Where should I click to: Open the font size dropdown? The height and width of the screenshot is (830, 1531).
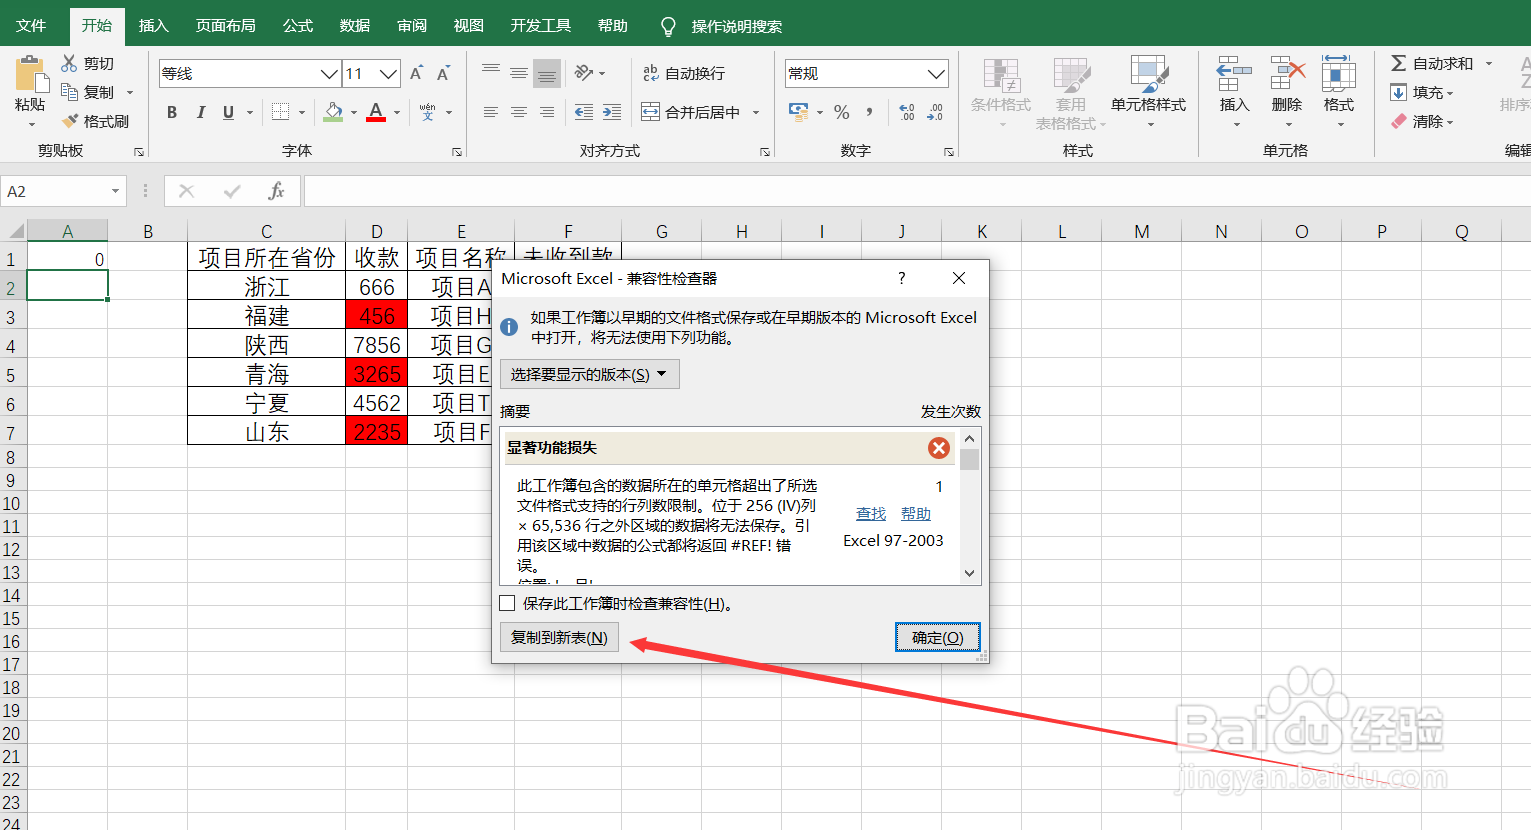click(x=389, y=73)
